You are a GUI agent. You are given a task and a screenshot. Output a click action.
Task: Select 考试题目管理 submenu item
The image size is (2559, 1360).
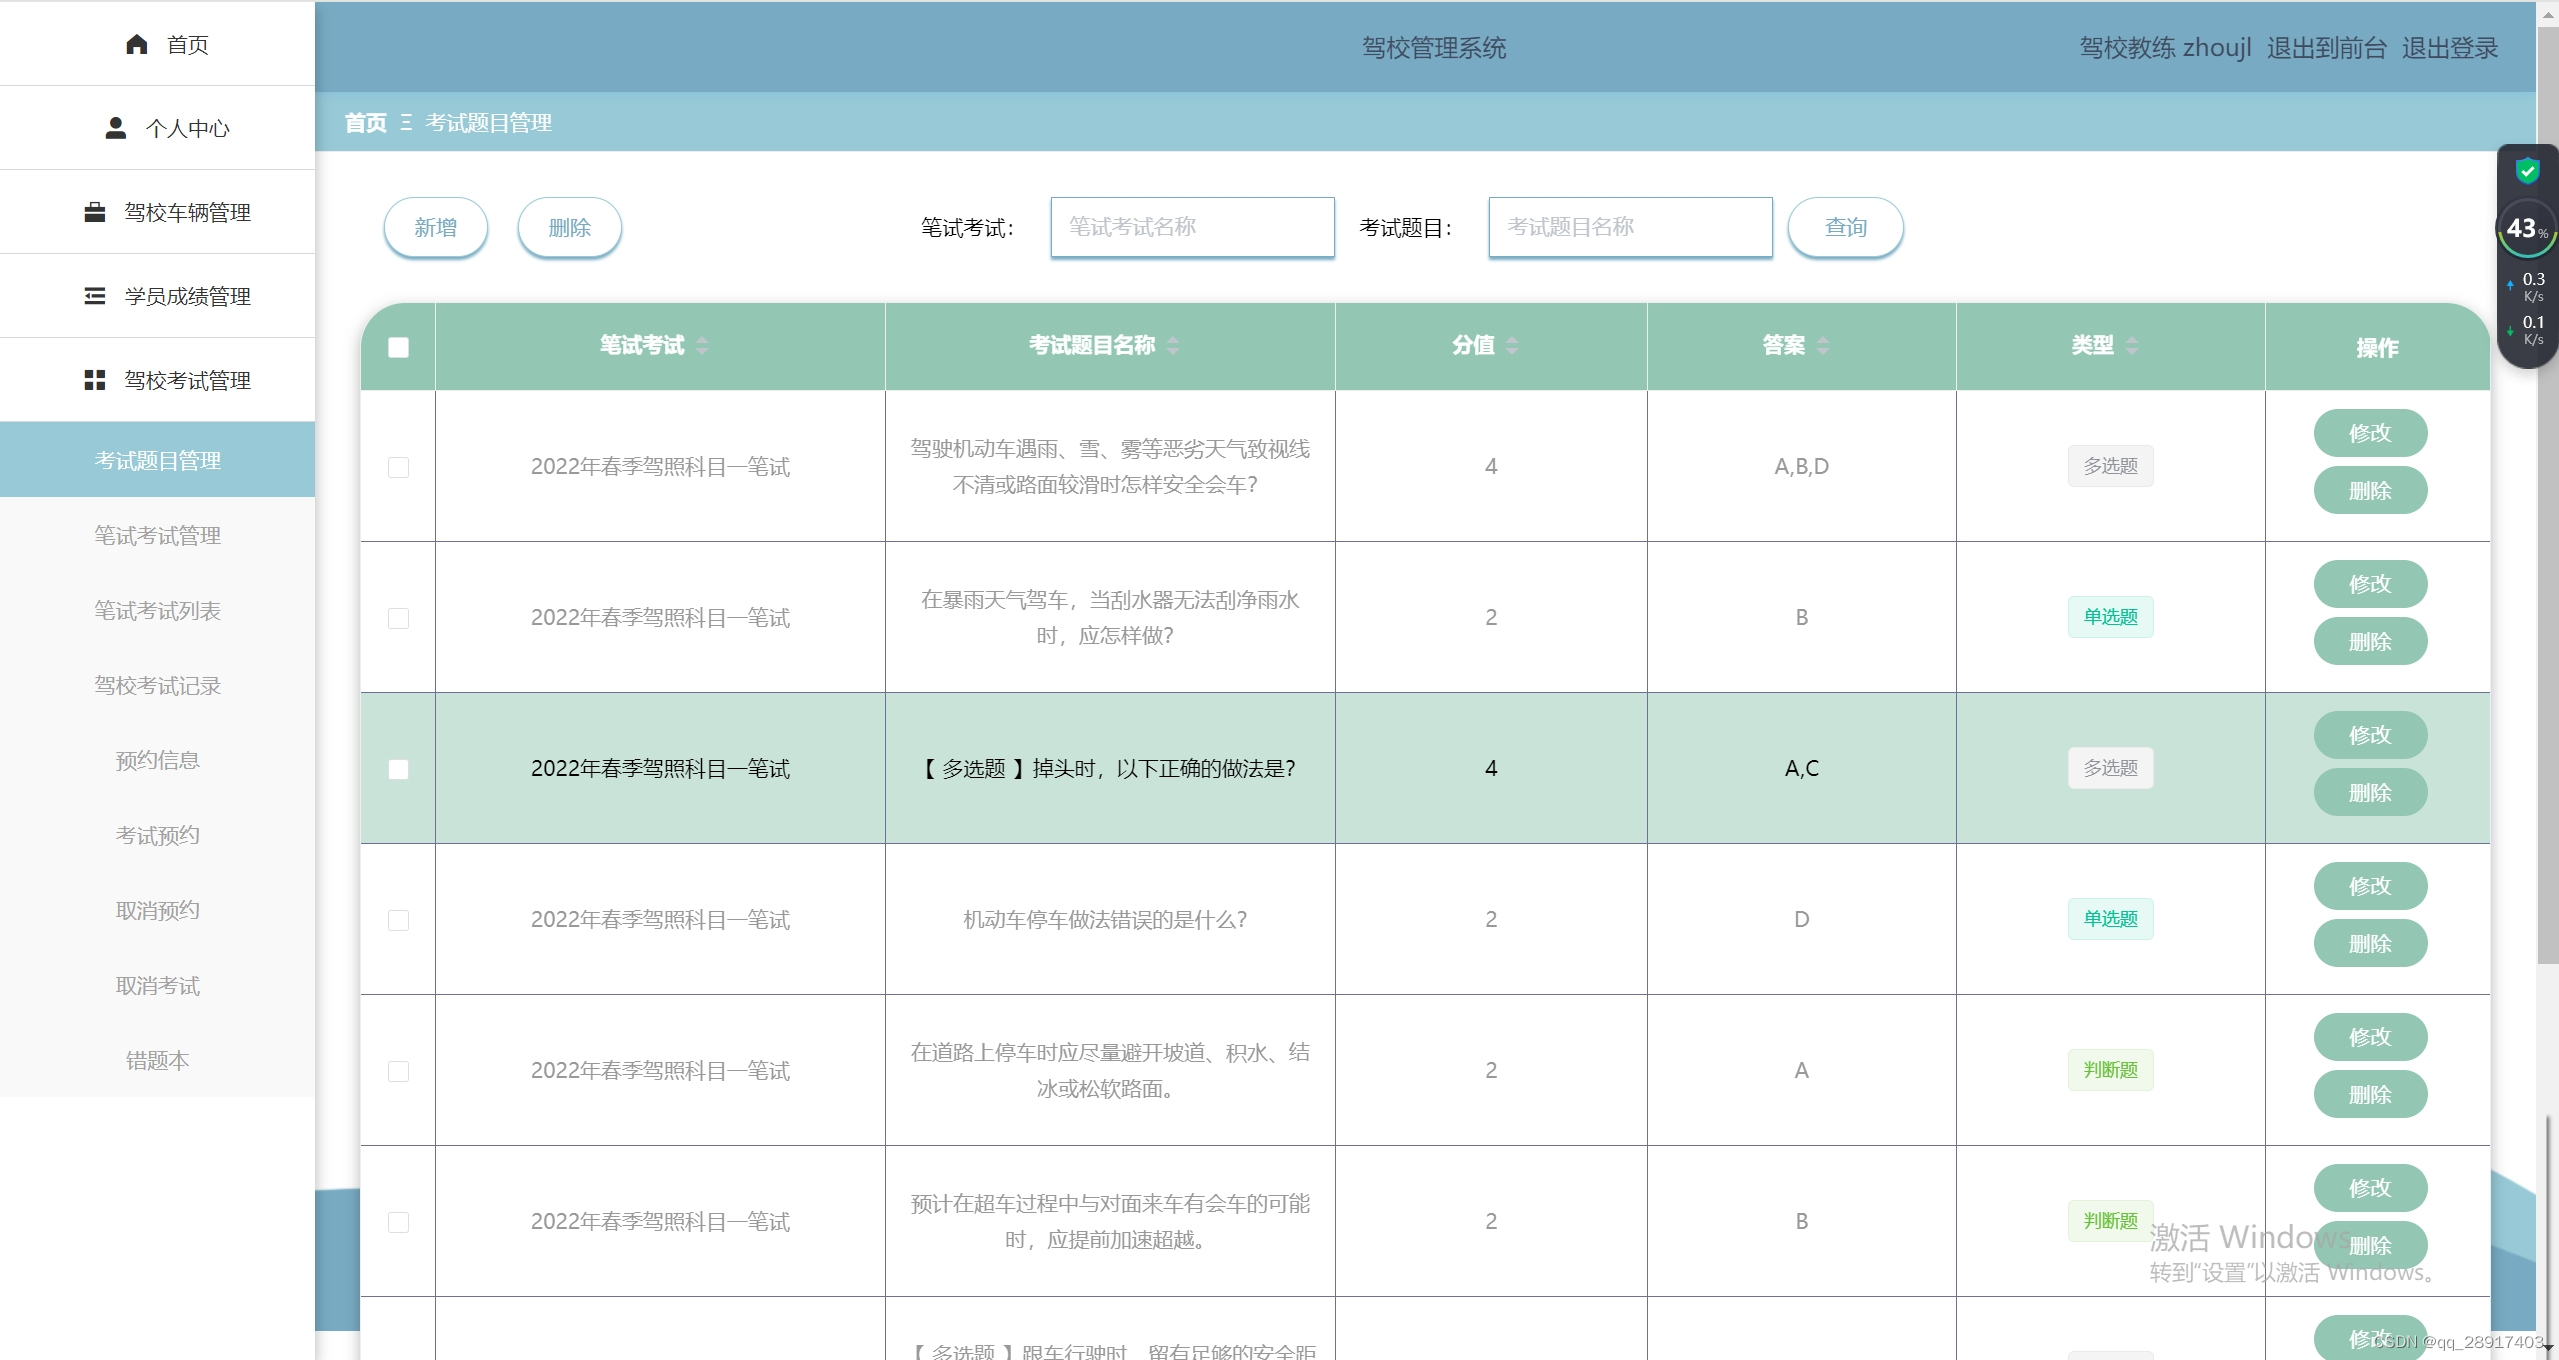tap(157, 460)
